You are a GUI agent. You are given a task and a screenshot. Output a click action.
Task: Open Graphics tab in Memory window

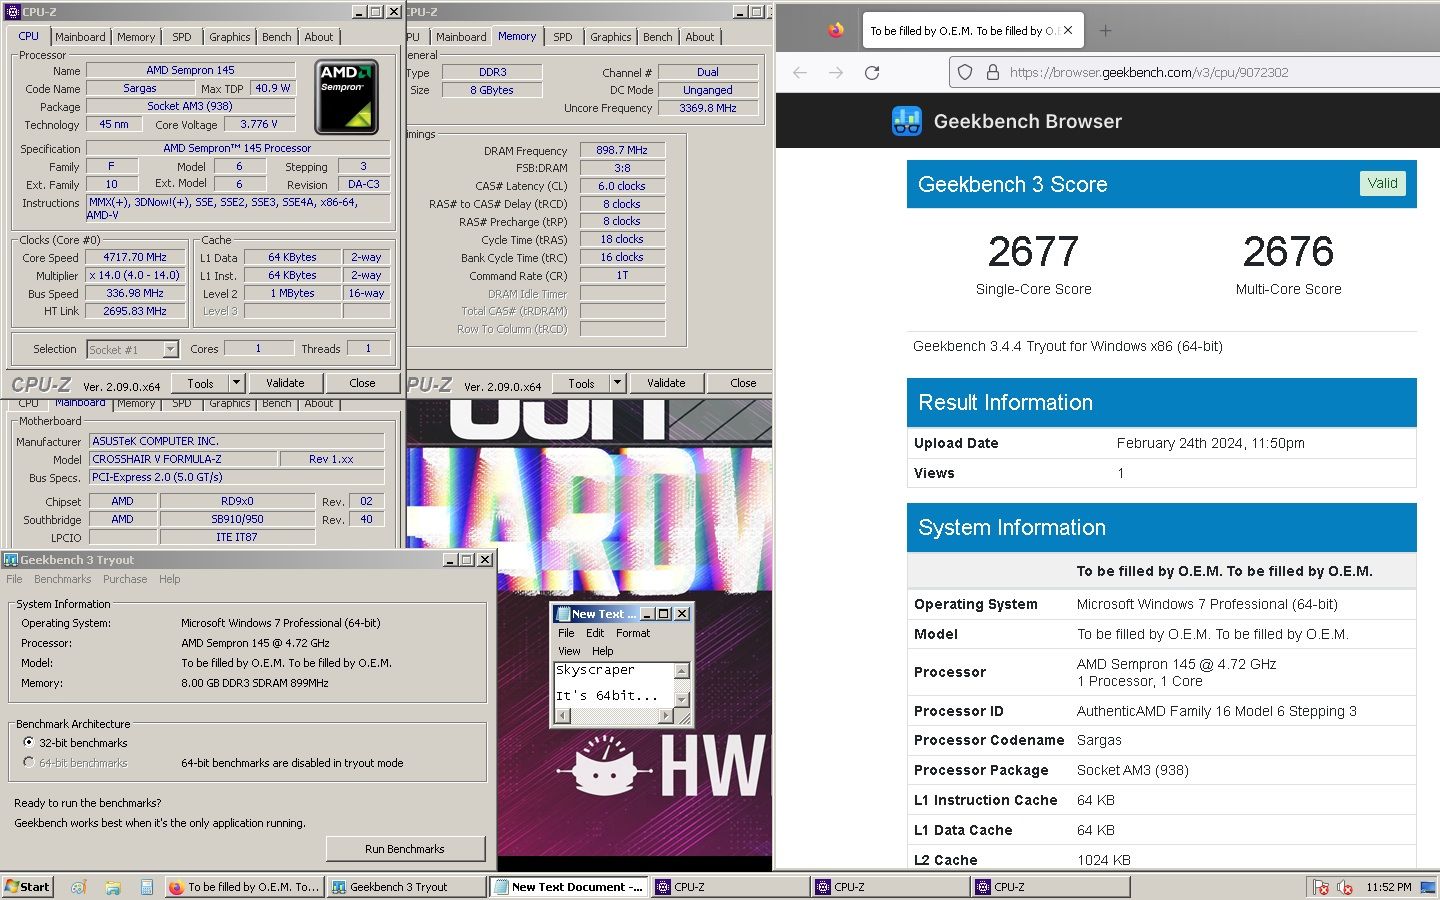click(x=610, y=37)
